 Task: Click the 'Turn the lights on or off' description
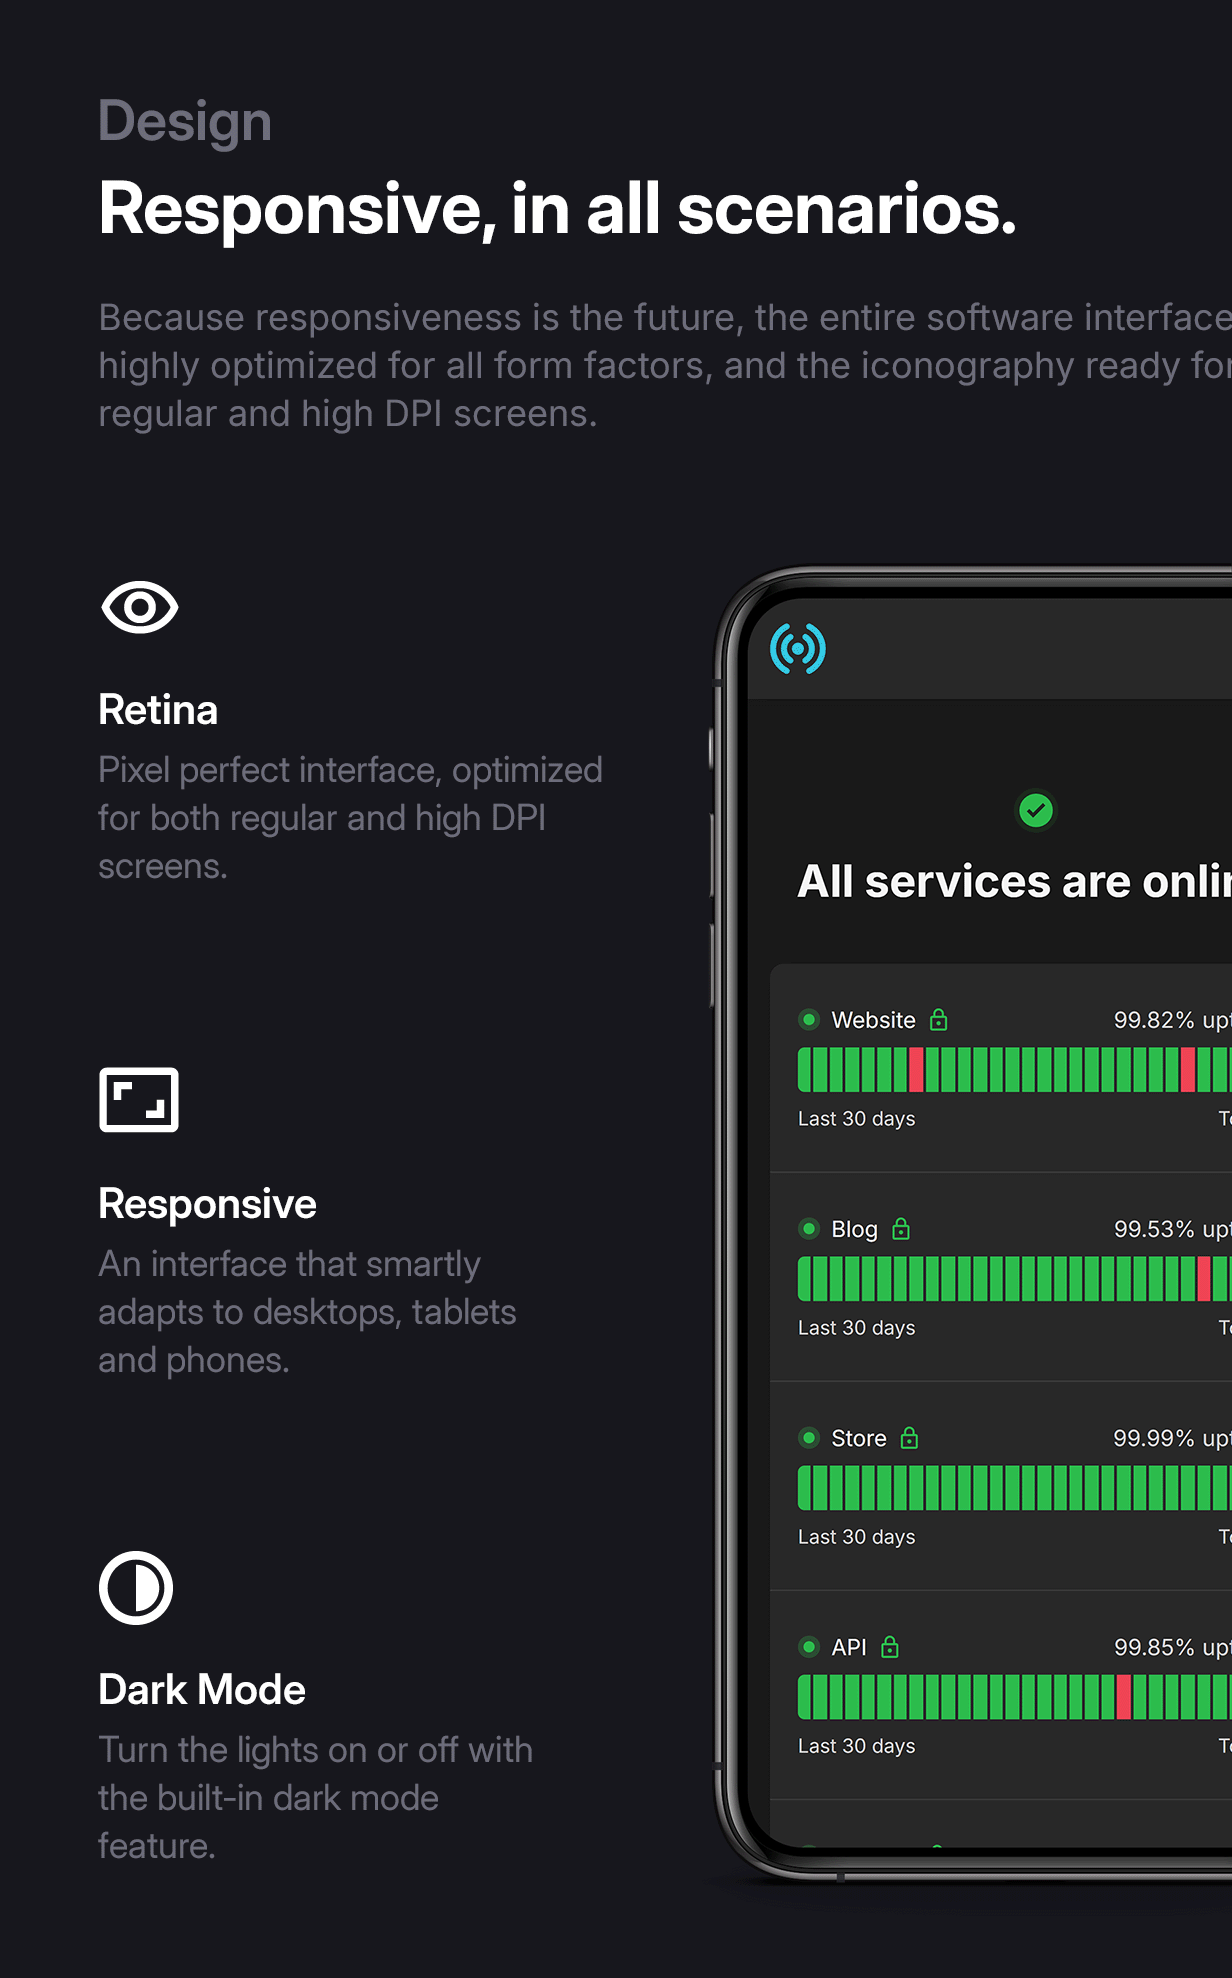click(315, 1798)
